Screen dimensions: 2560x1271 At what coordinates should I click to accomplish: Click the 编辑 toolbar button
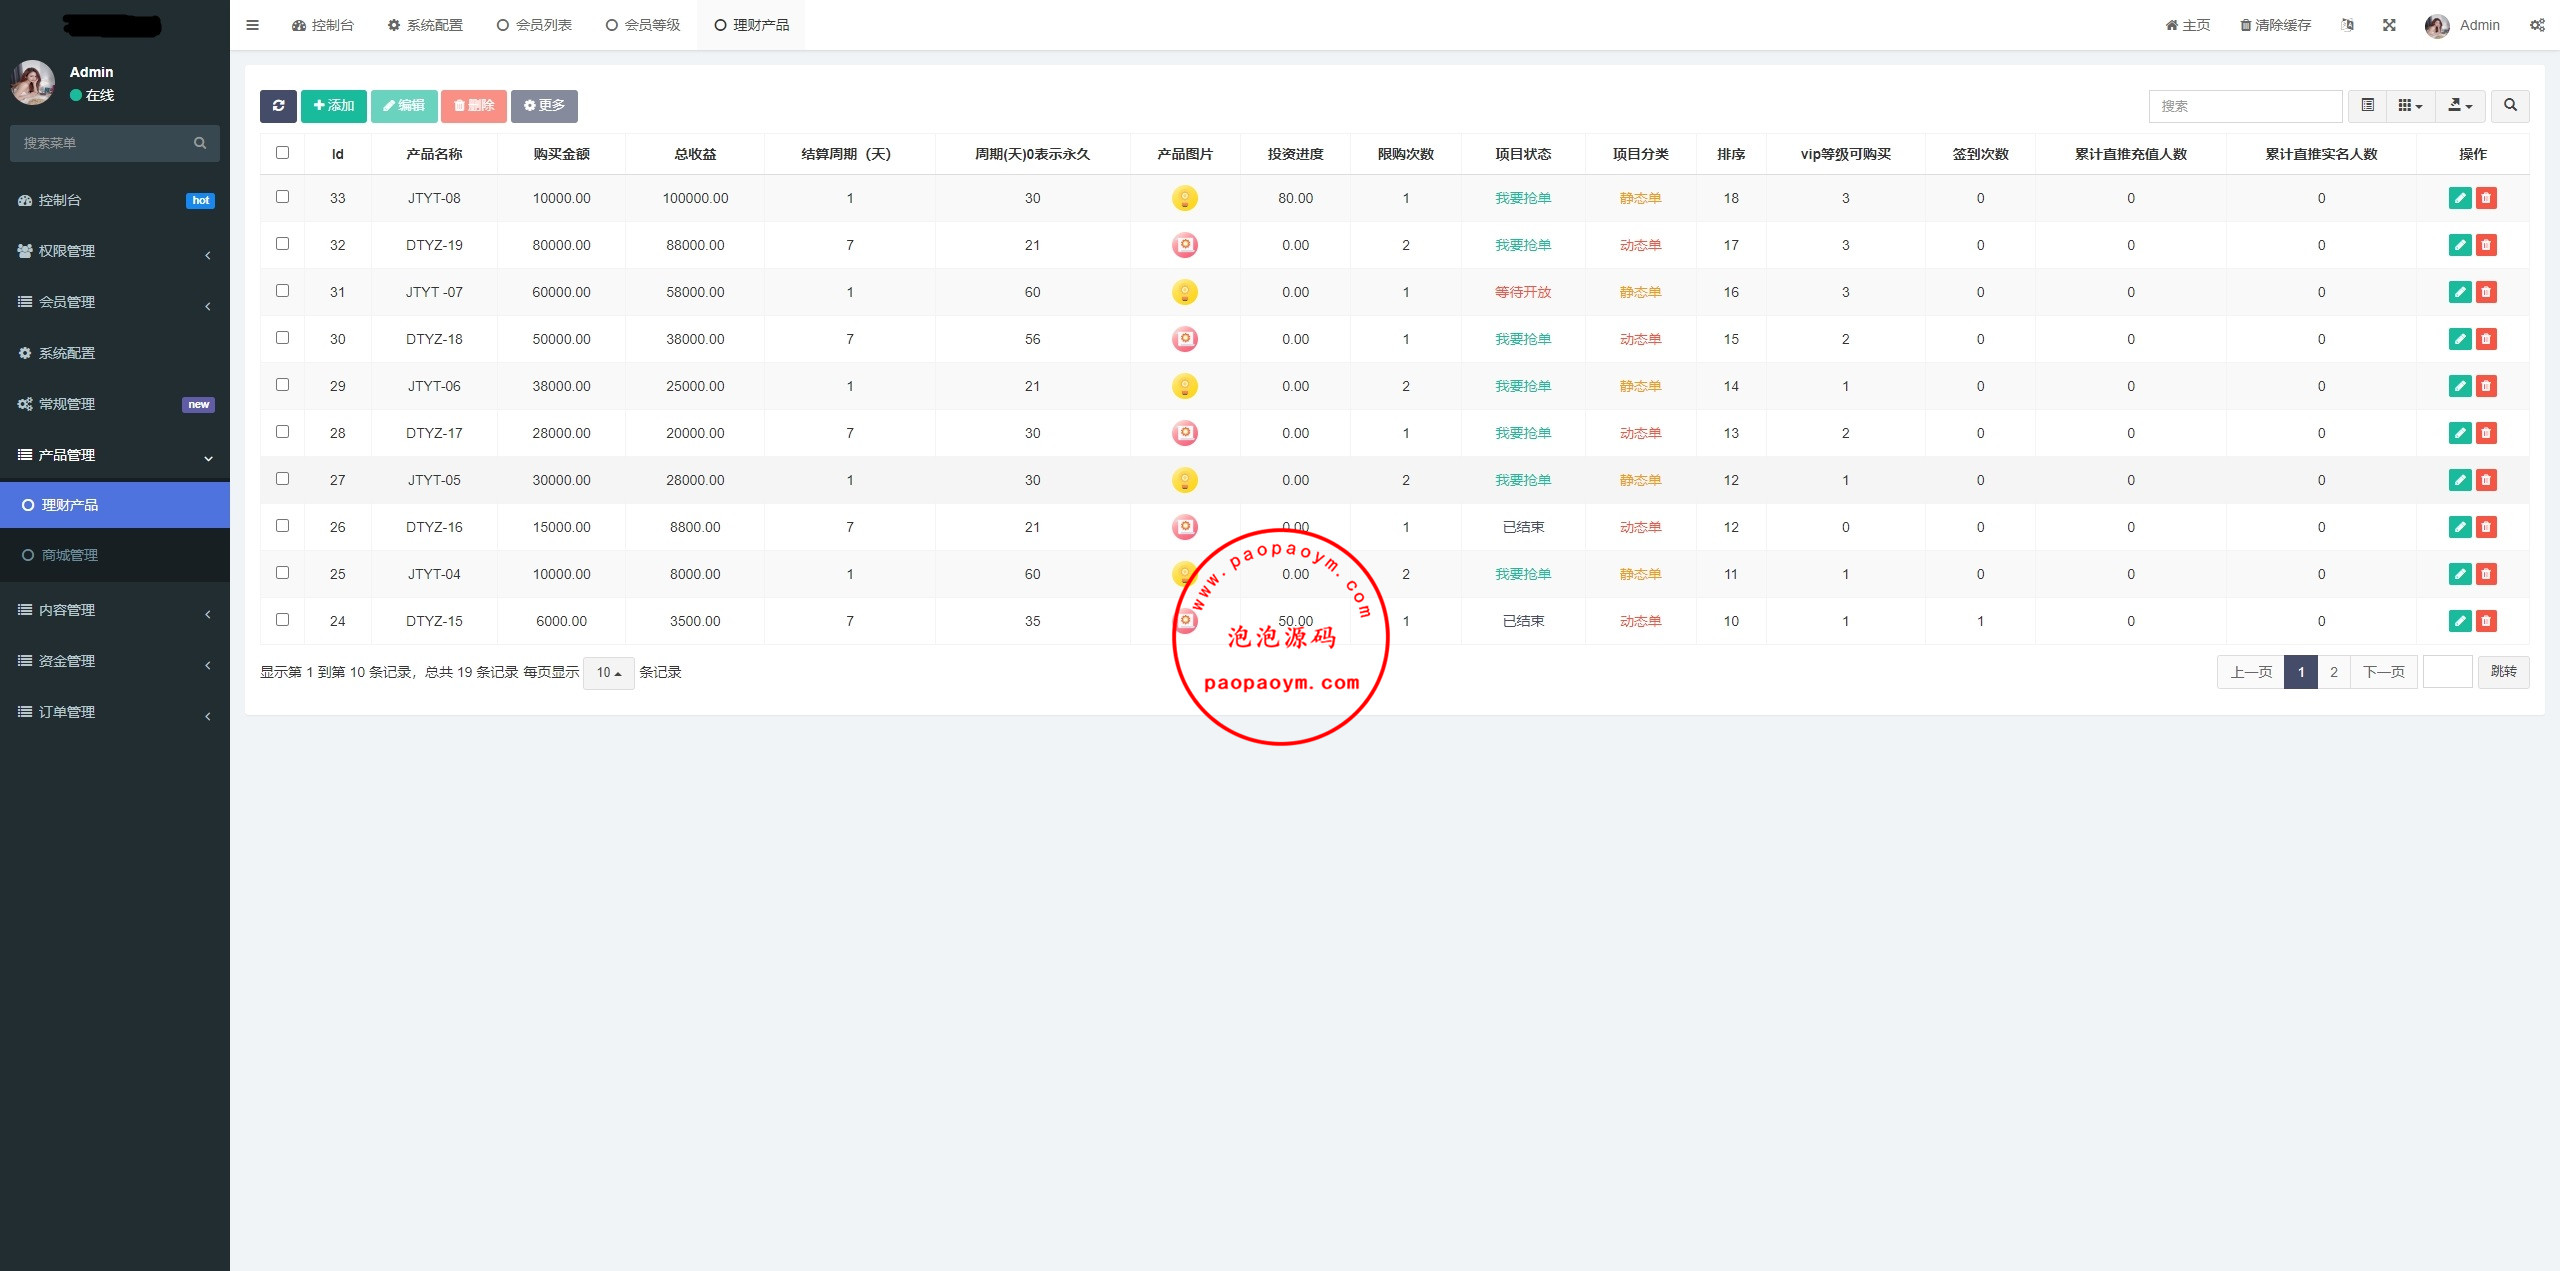click(x=404, y=106)
